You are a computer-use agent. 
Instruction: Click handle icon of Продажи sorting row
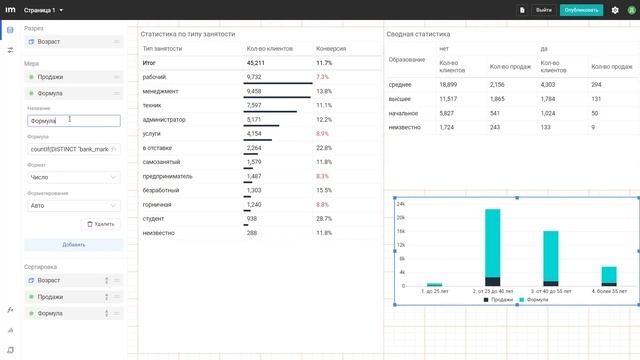(x=116, y=297)
